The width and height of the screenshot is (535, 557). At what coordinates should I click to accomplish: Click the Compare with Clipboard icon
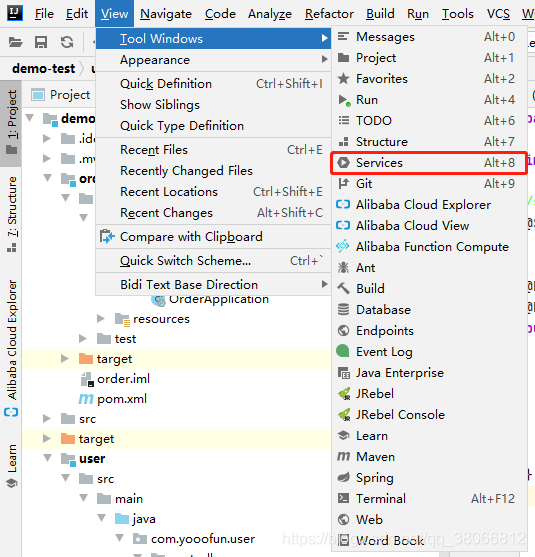[x=107, y=237]
